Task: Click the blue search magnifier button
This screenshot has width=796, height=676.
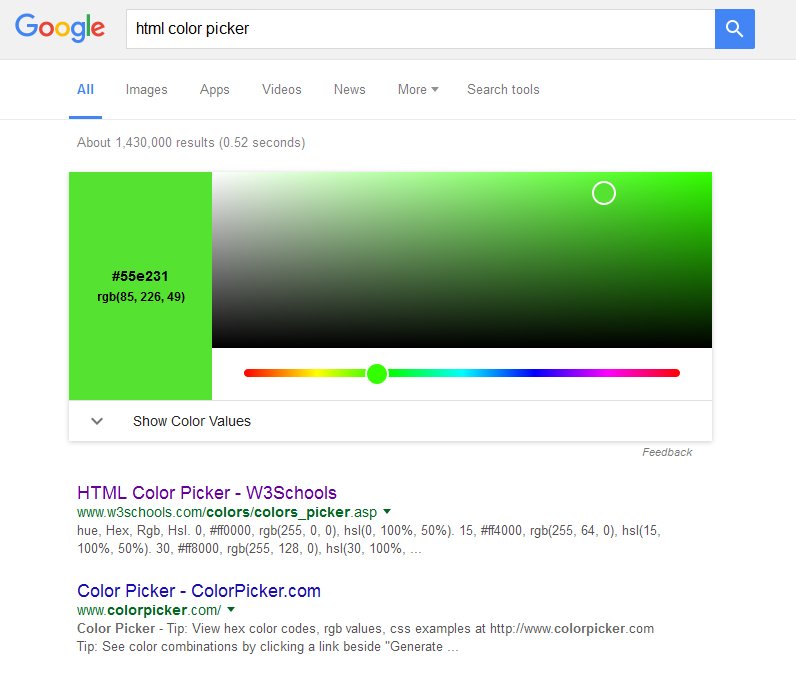Action: [735, 29]
